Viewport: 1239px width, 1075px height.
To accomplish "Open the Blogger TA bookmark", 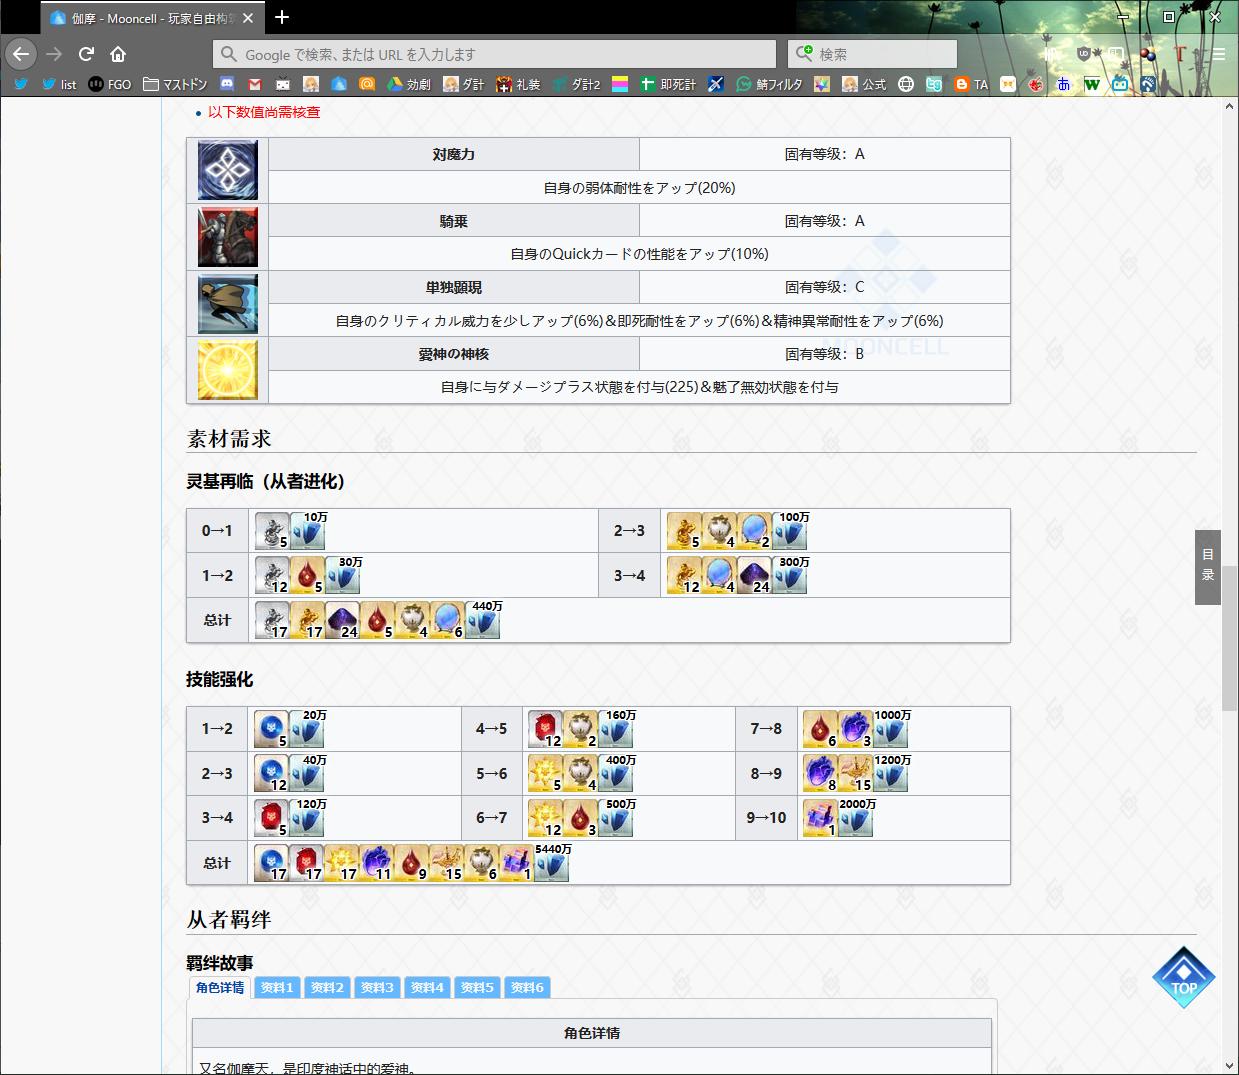I will 971,84.
